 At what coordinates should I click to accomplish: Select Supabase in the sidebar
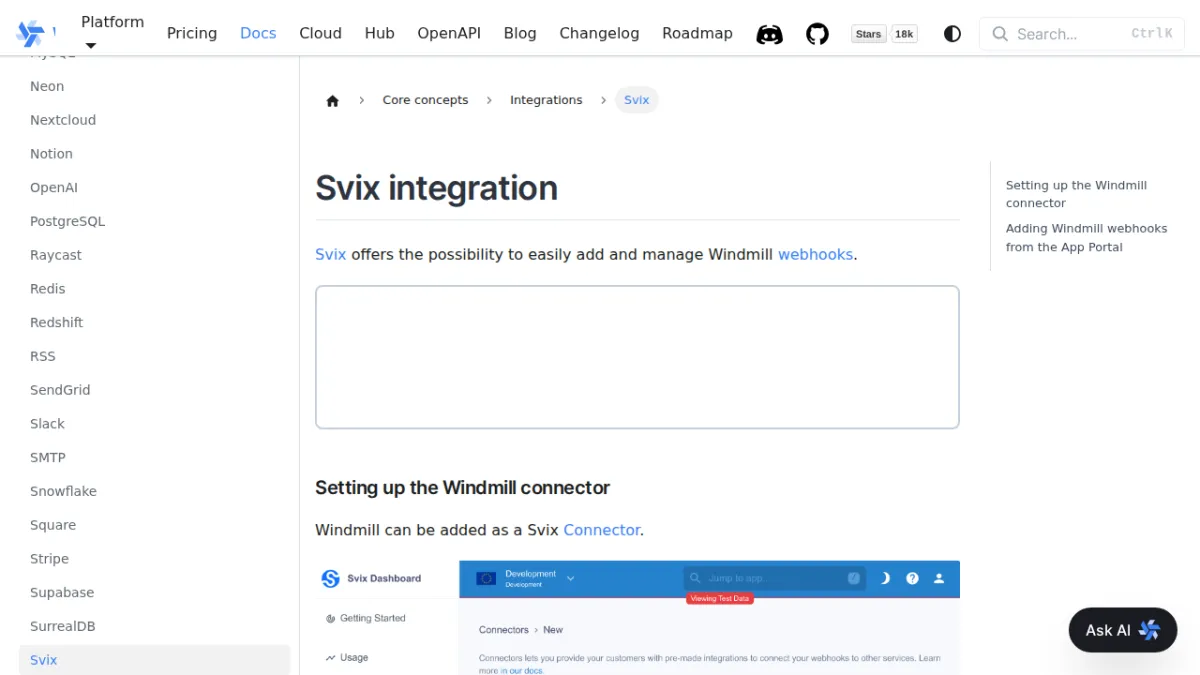pyautogui.click(x=62, y=593)
